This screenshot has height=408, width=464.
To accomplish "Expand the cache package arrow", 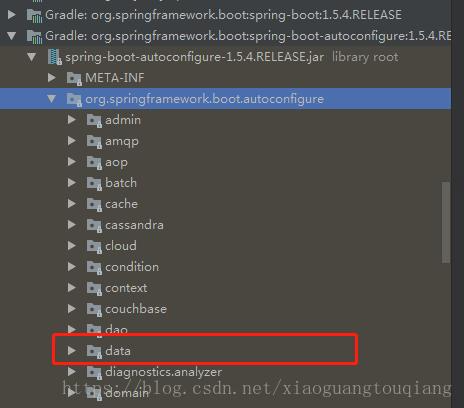I will pos(72,204).
